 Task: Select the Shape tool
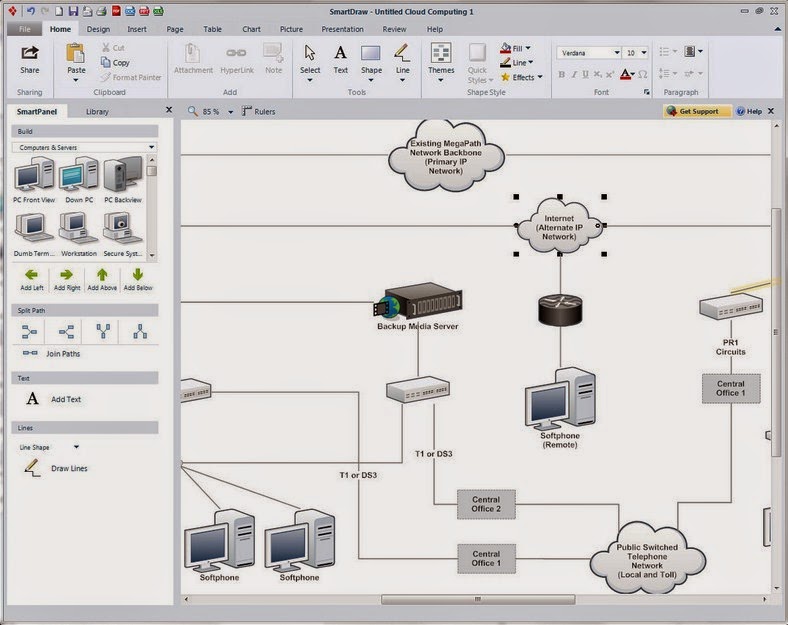tap(371, 59)
